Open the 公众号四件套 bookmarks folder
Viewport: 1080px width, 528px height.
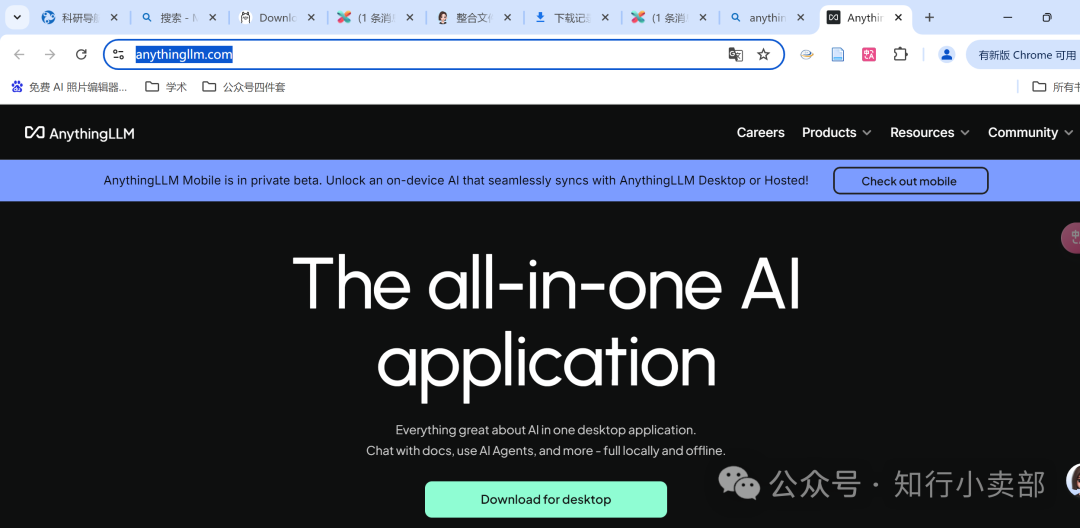tap(244, 87)
